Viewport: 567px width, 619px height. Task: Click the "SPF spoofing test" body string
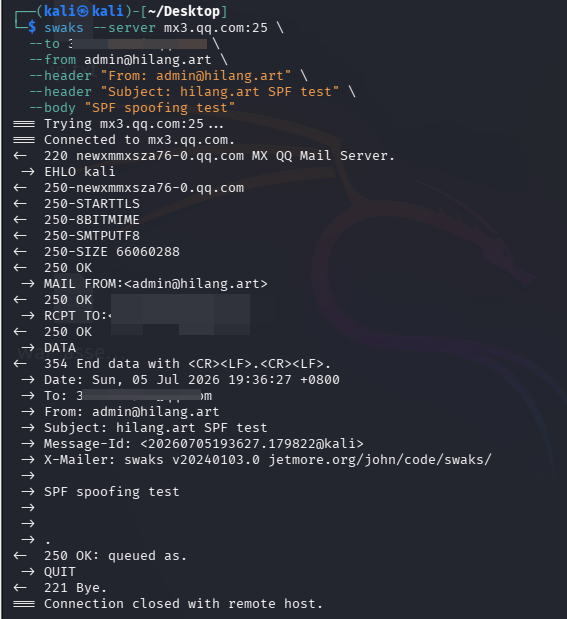click(x=160, y=108)
